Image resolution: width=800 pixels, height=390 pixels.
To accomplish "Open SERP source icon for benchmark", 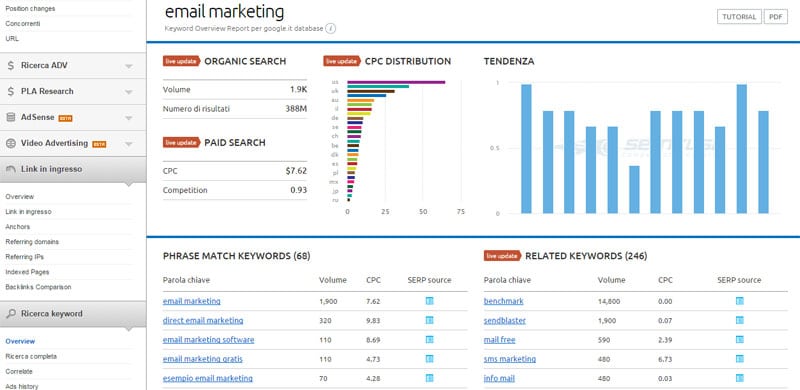I will (x=740, y=301).
